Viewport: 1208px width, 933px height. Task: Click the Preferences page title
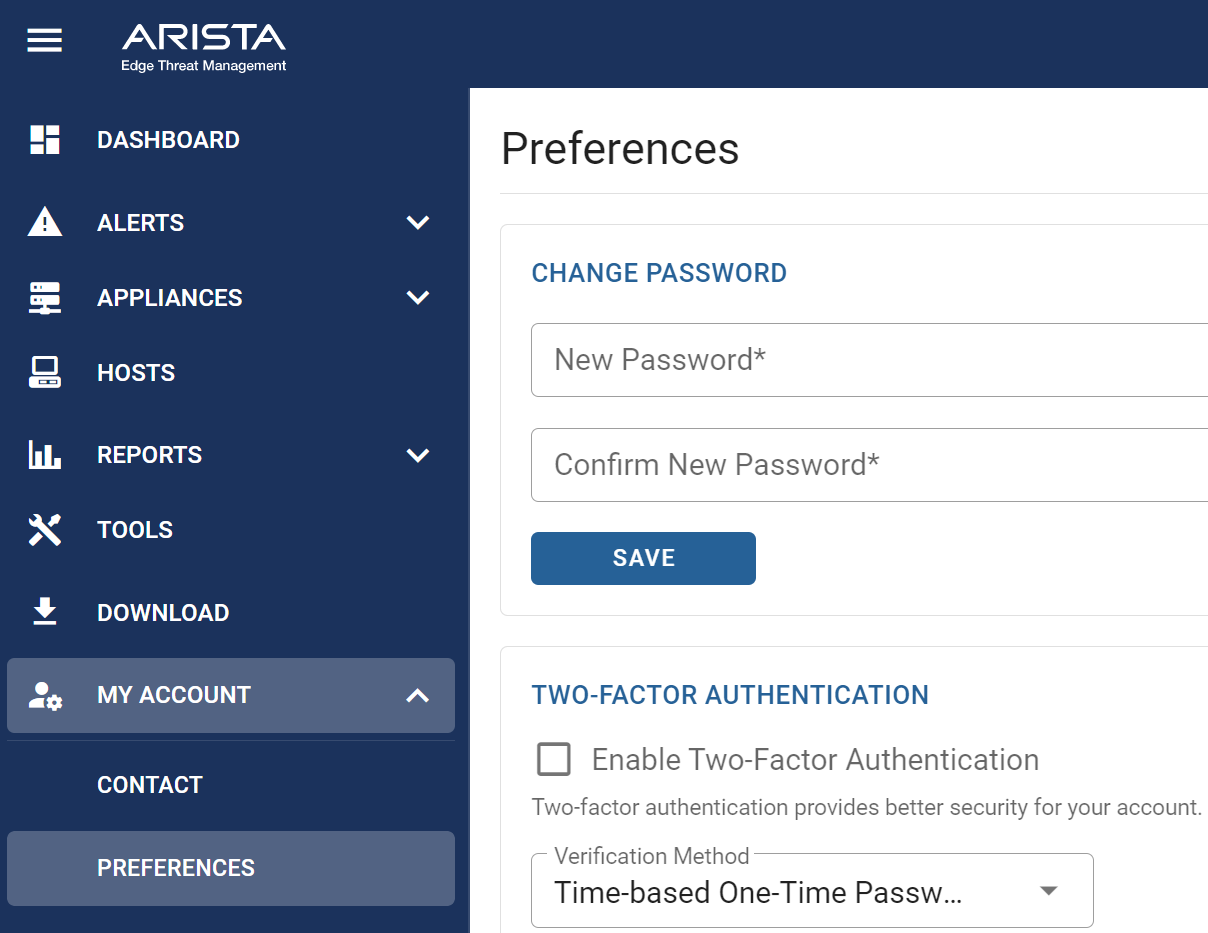point(620,149)
